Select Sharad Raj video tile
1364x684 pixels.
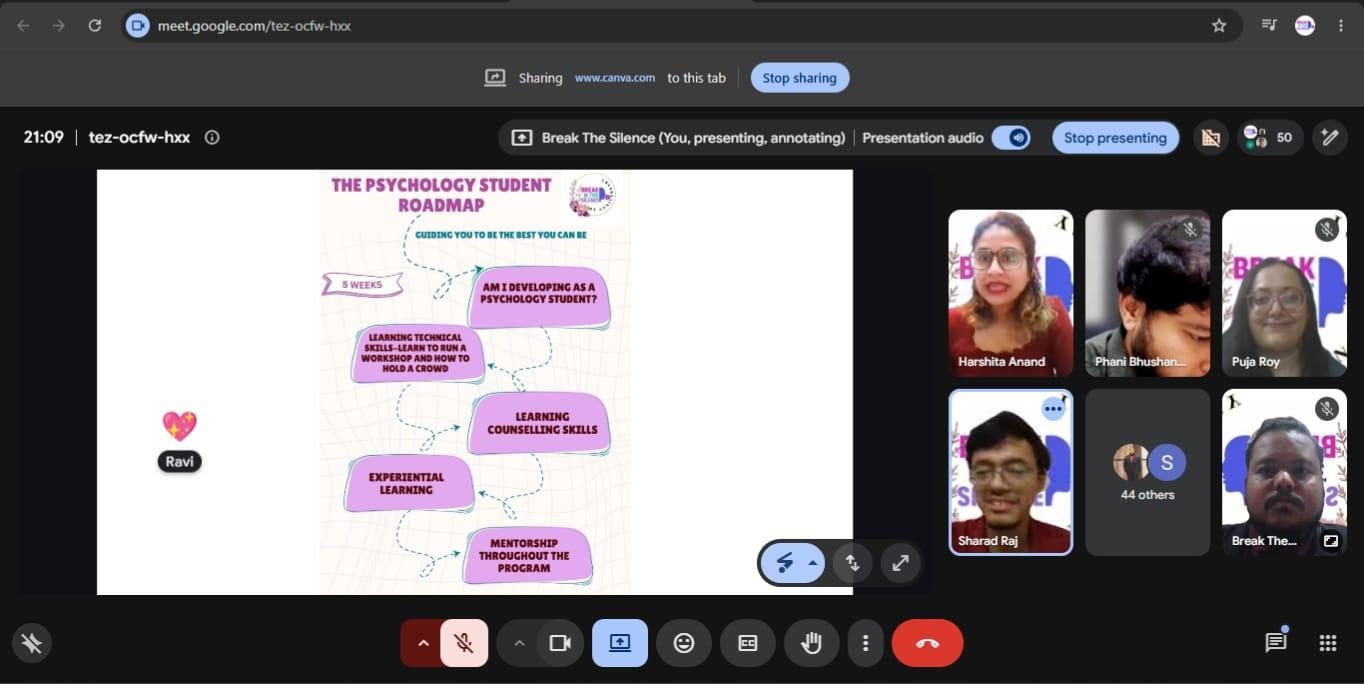(x=1010, y=472)
